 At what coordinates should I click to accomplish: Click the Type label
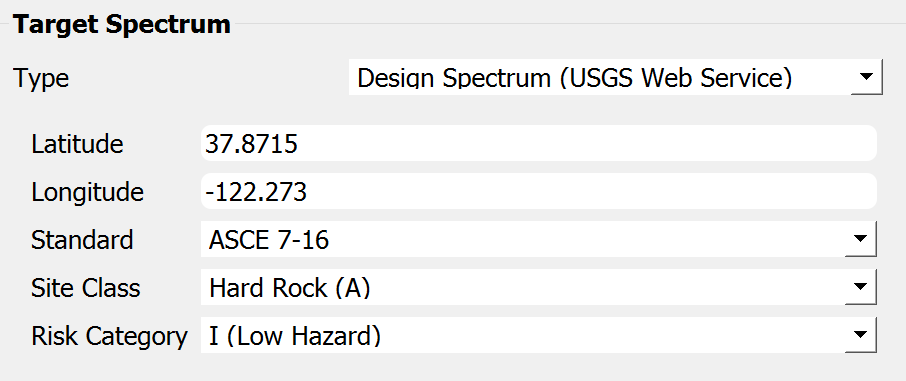41,78
